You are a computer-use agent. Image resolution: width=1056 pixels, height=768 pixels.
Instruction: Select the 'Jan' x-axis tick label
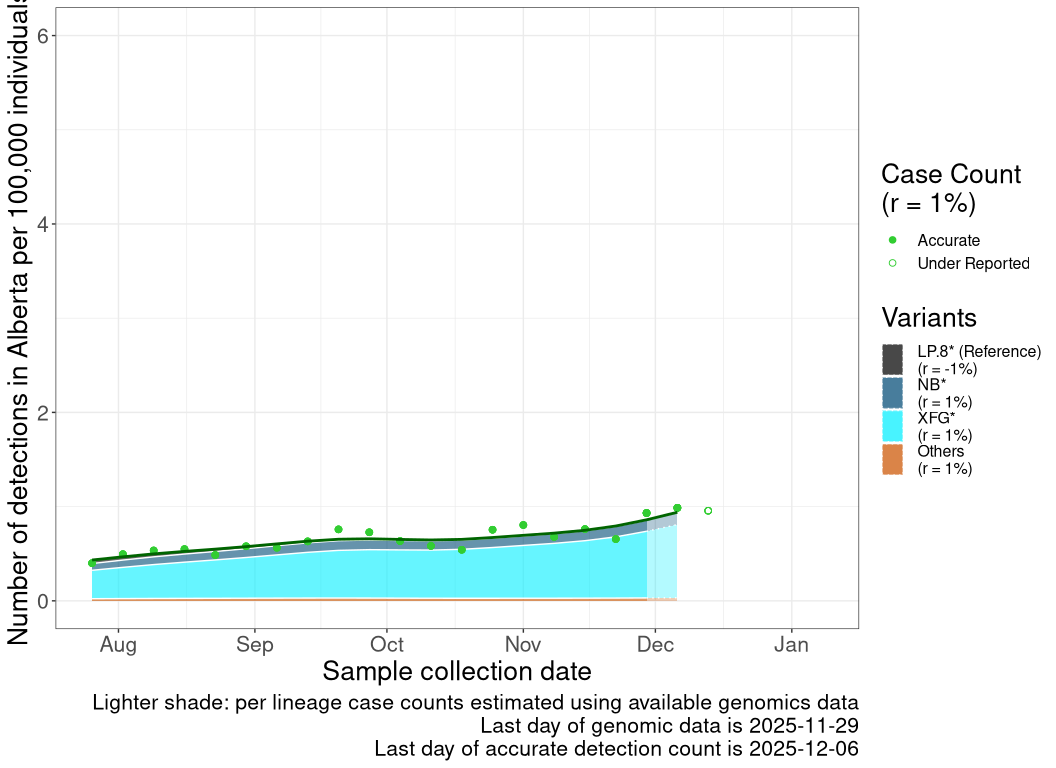point(791,645)
